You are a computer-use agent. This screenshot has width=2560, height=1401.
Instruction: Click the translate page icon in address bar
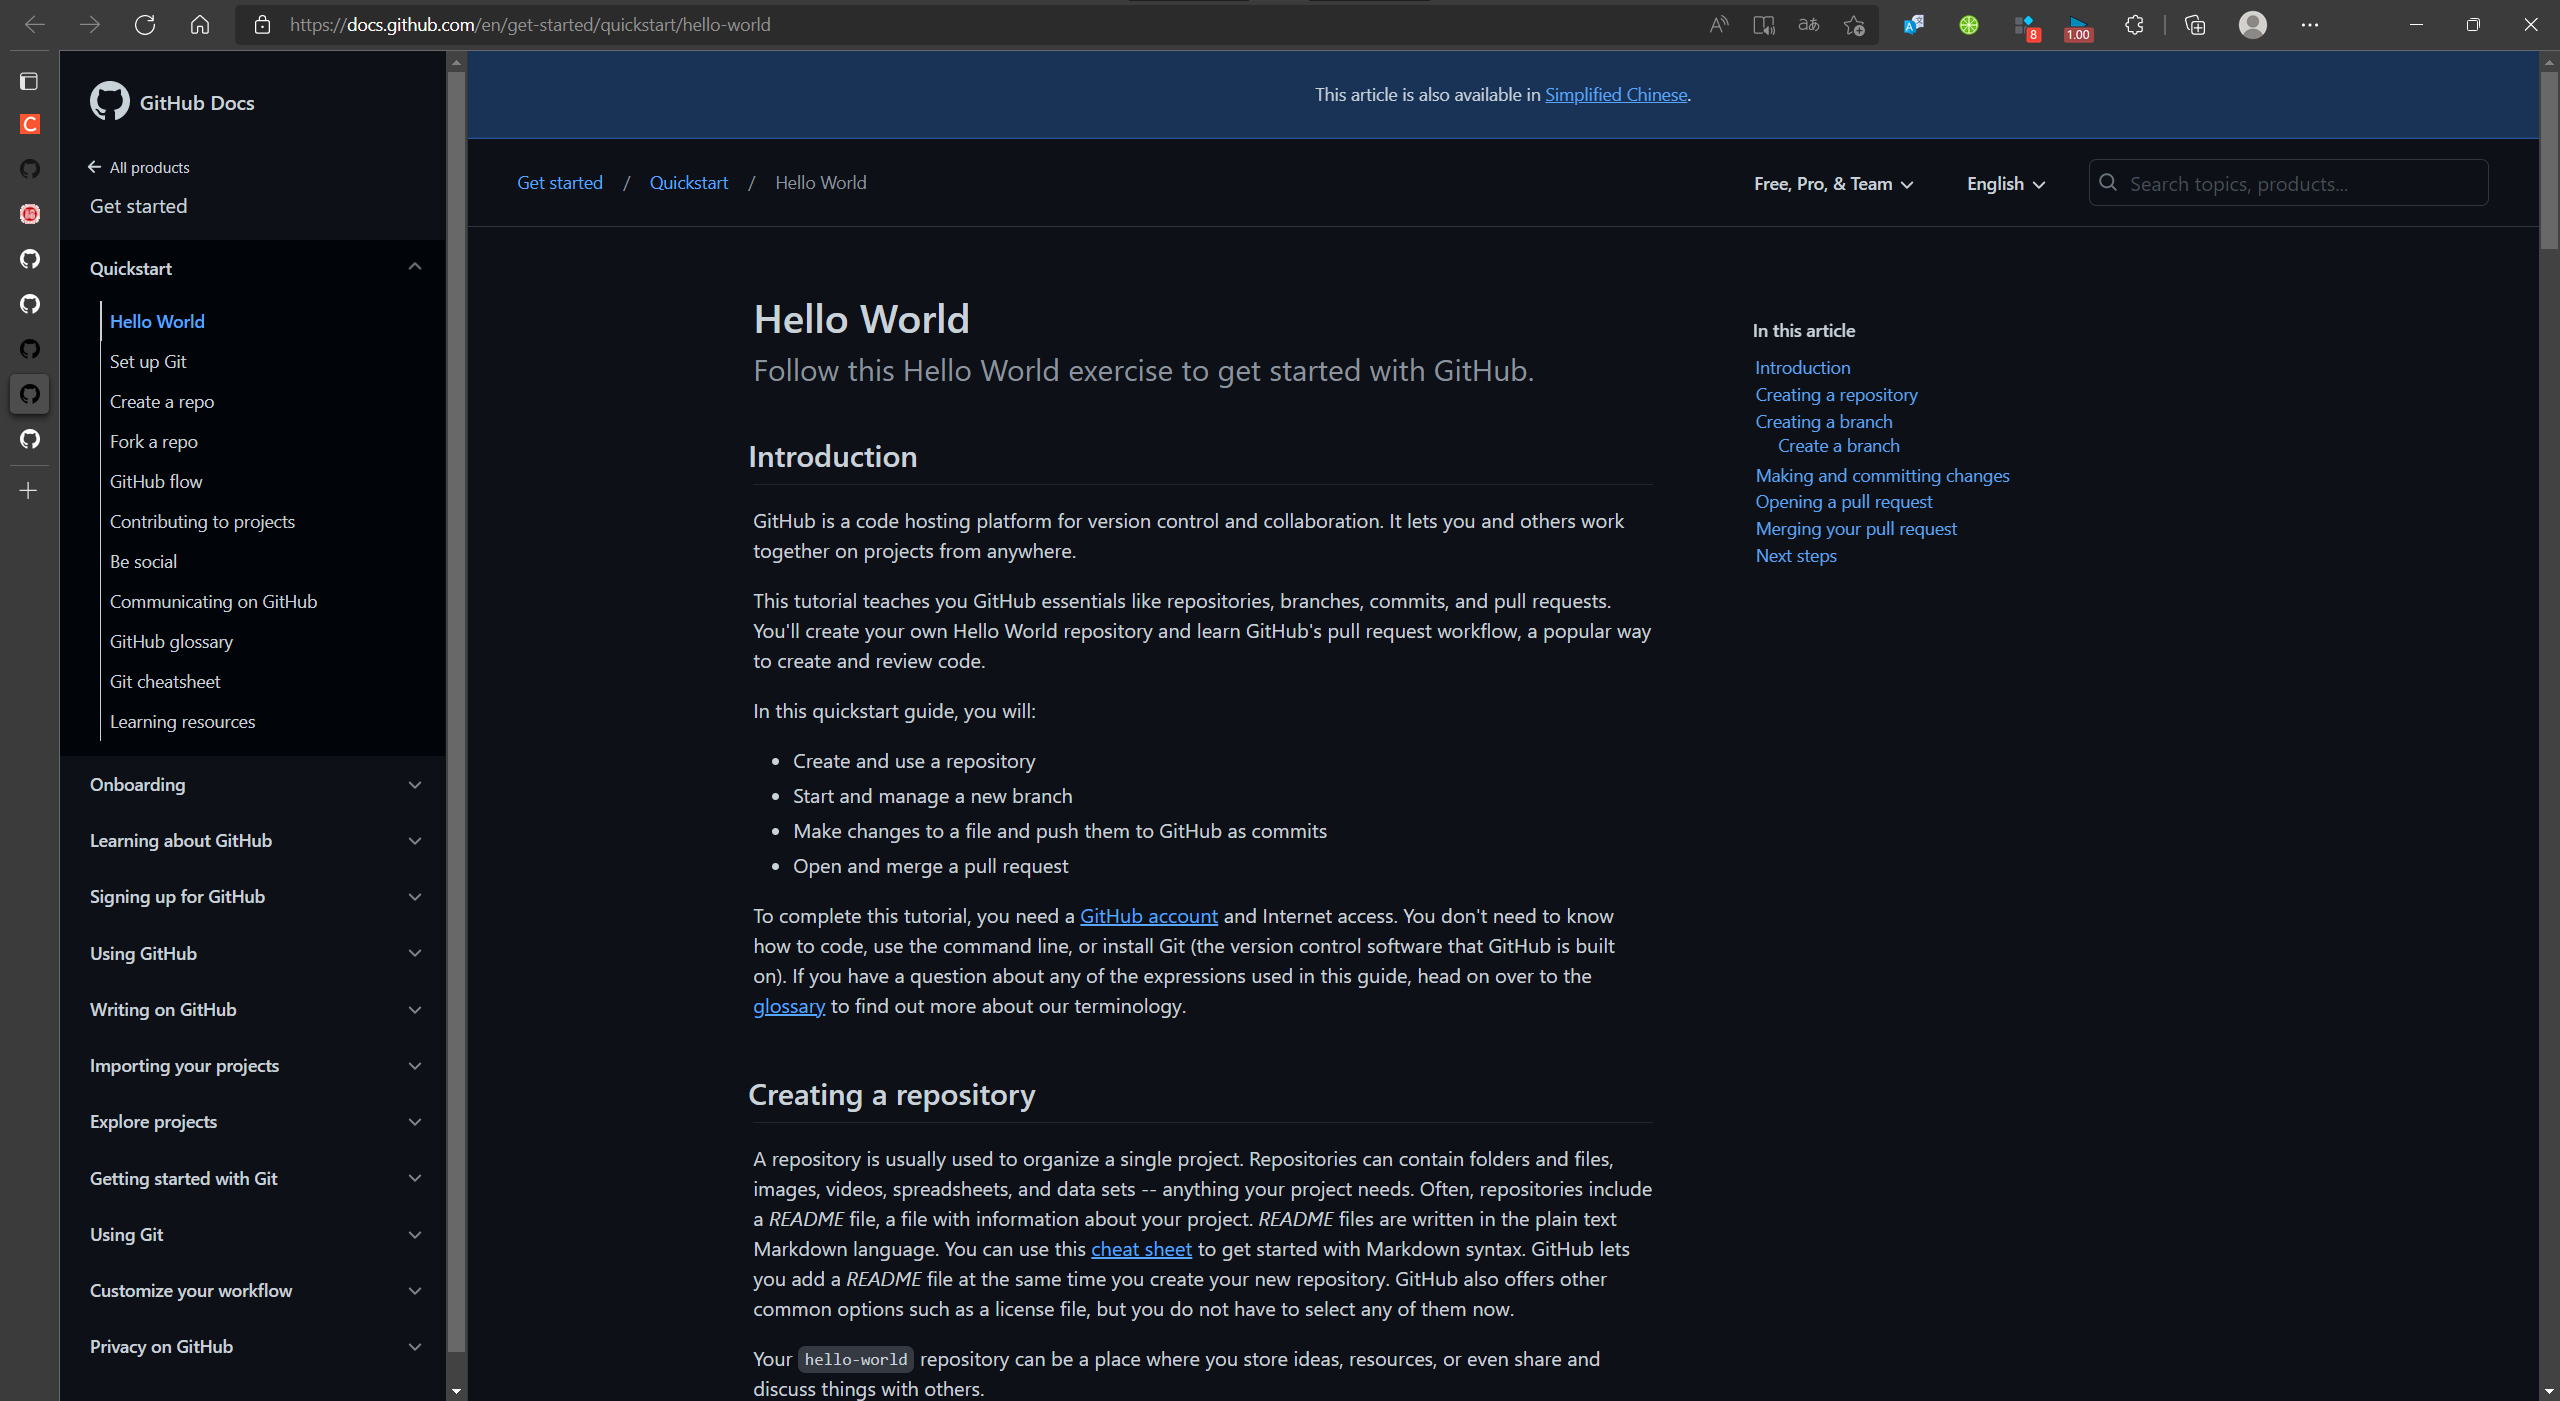(1808, 25)
